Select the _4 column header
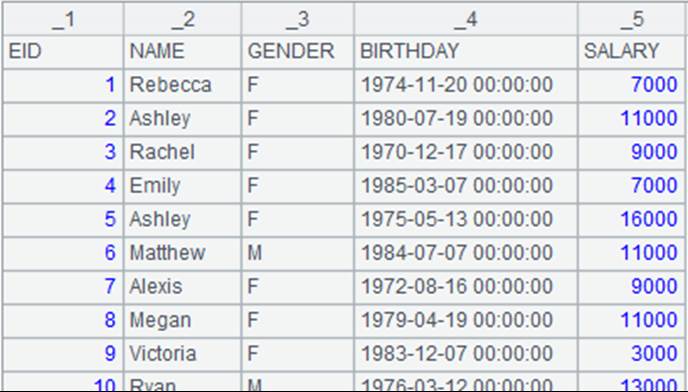The image size is (688, 392). (x=466, y=19)
